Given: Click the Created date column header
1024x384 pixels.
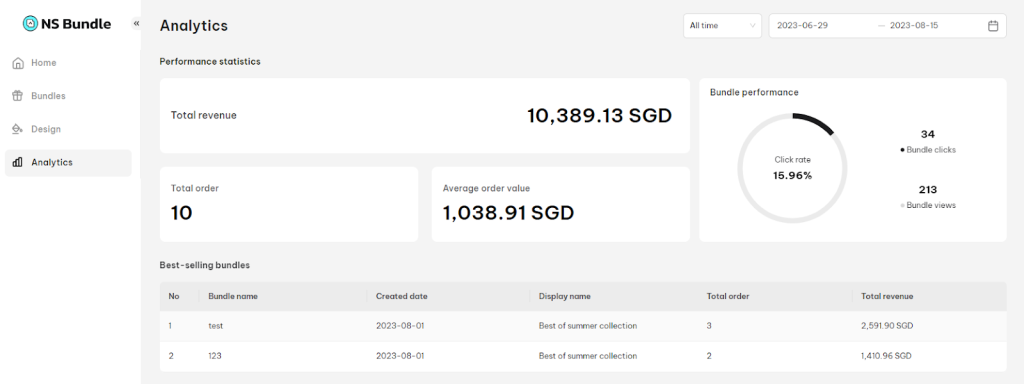Looking at the screenshot, I should (402, 296).
